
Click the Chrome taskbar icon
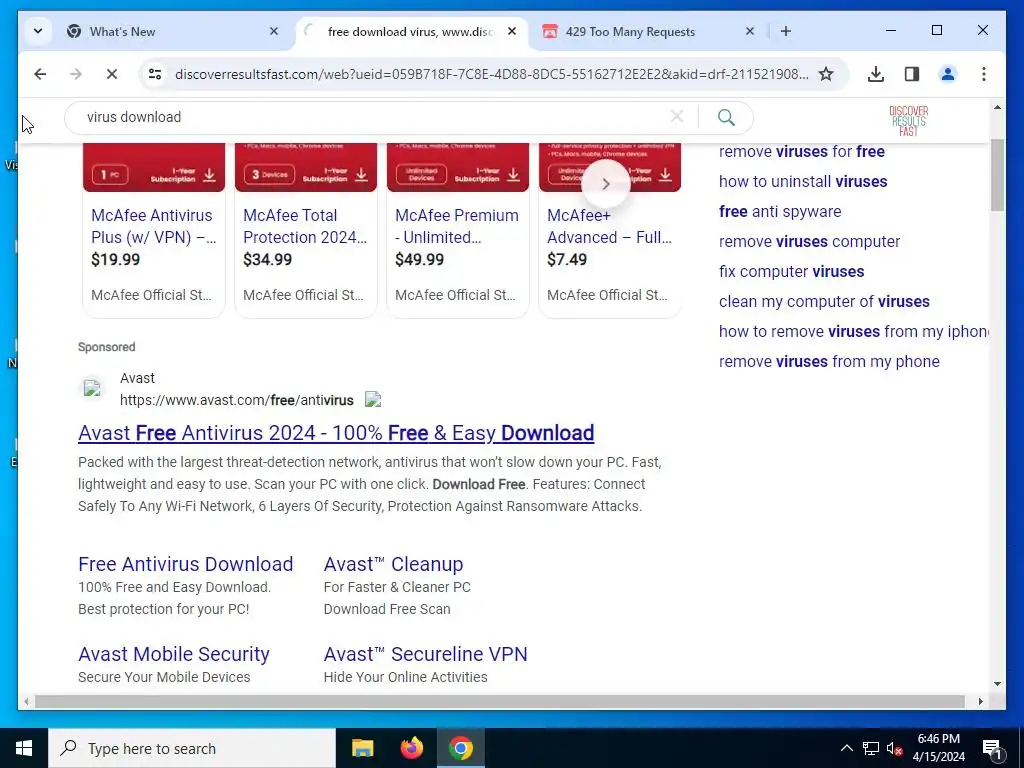coord(461,748)
